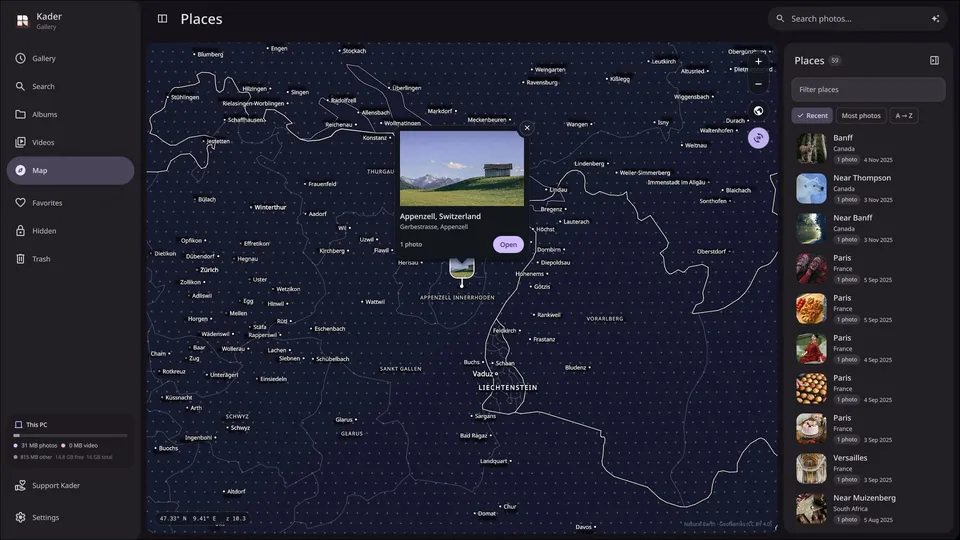Sort places by Most photos
The image size is (960, 540).
click(x=861, y=116)
